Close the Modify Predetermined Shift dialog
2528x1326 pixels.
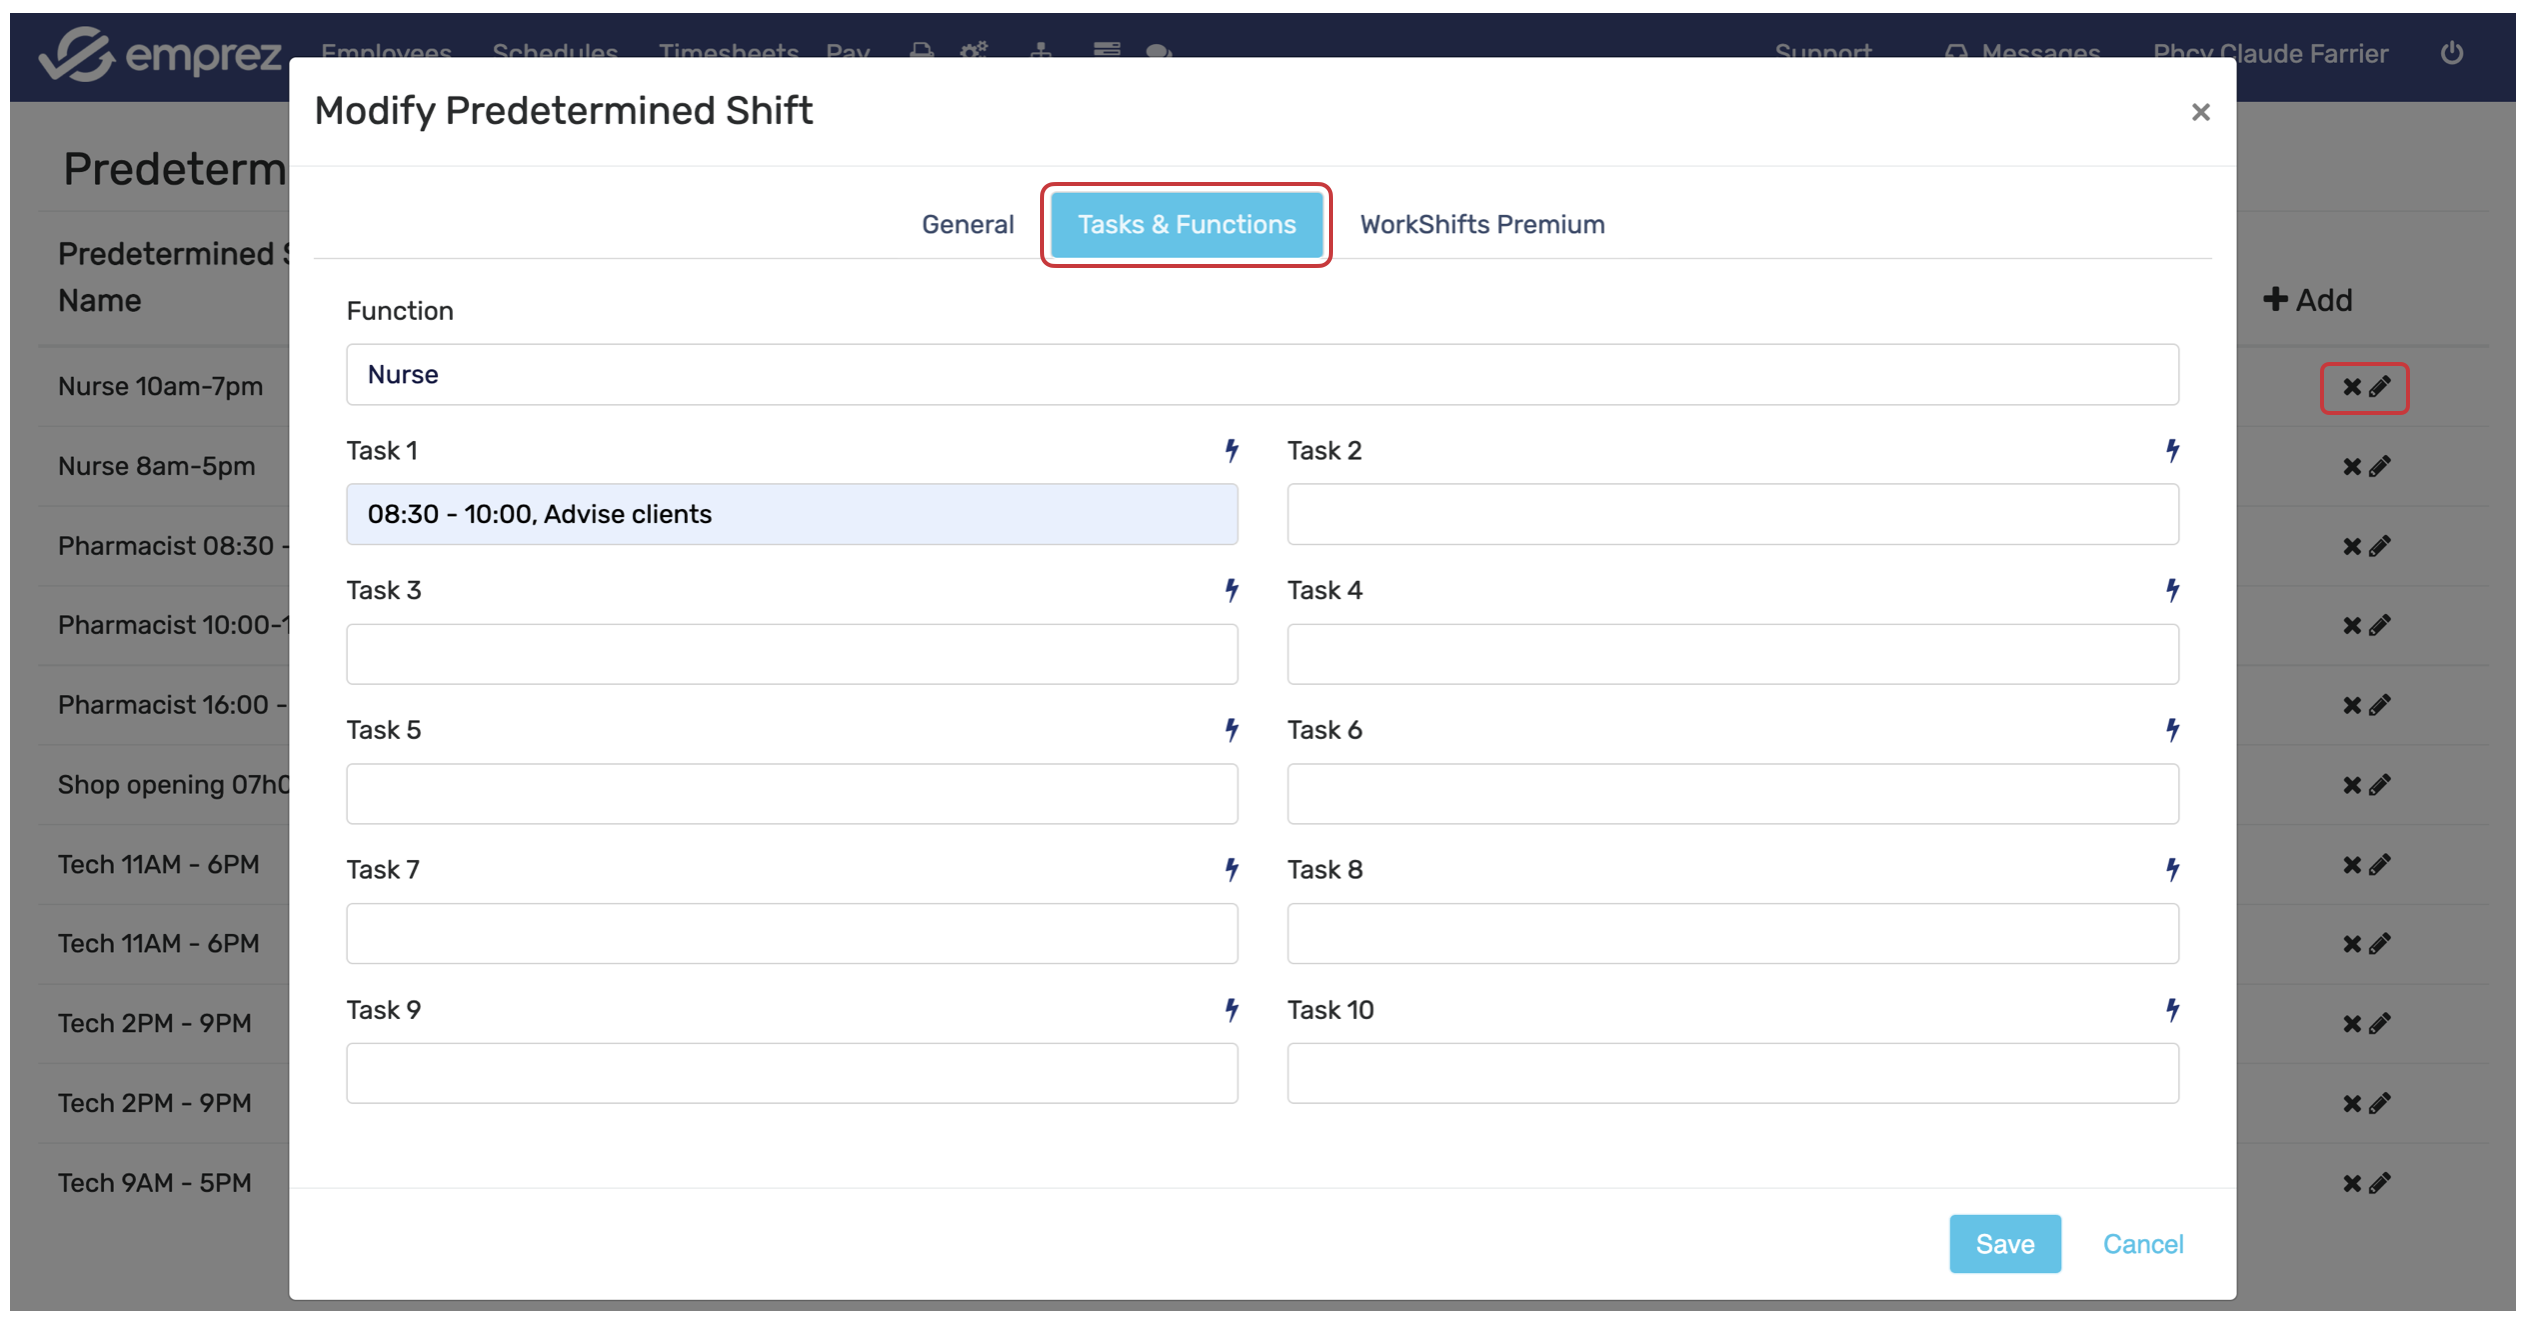click(x=2200, y=112)
